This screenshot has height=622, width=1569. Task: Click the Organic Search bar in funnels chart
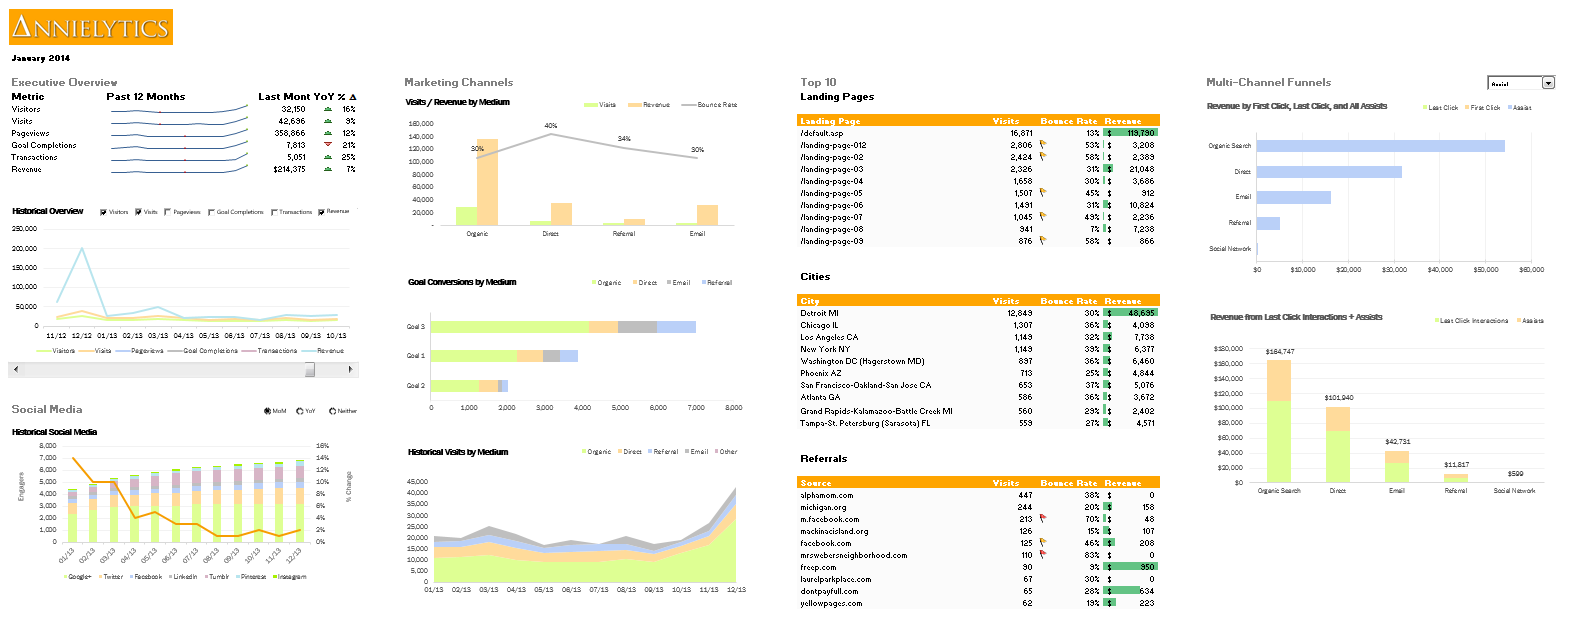(x=1380, y=146)
